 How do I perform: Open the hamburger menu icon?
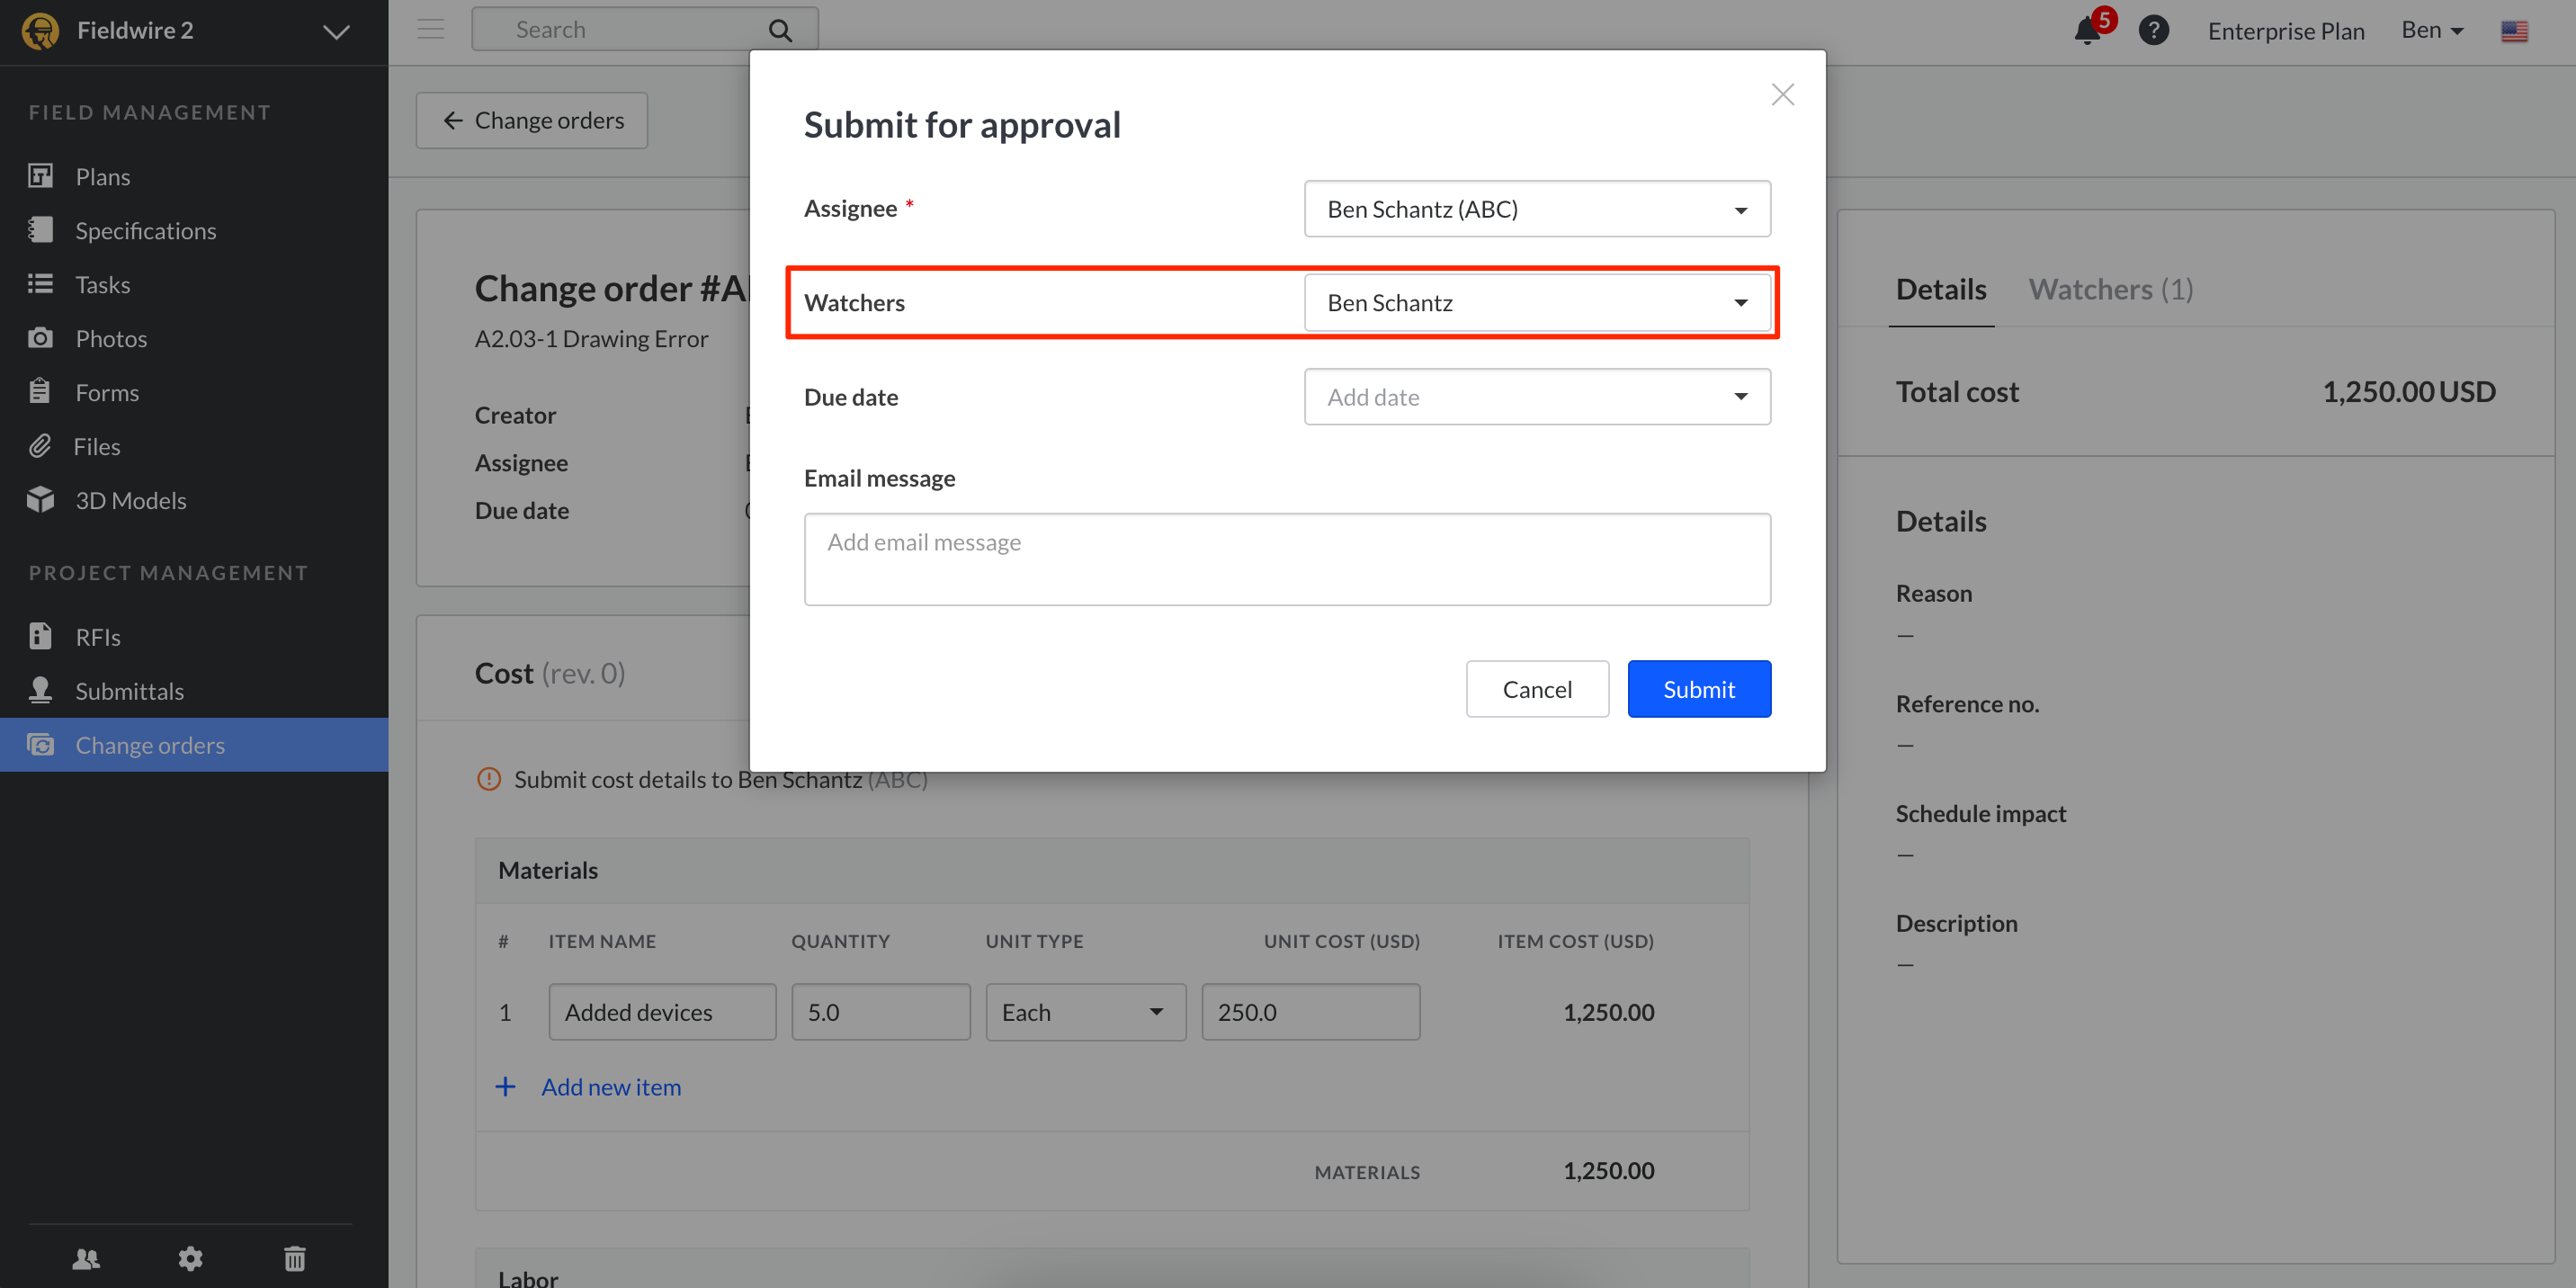click(431, 29)
